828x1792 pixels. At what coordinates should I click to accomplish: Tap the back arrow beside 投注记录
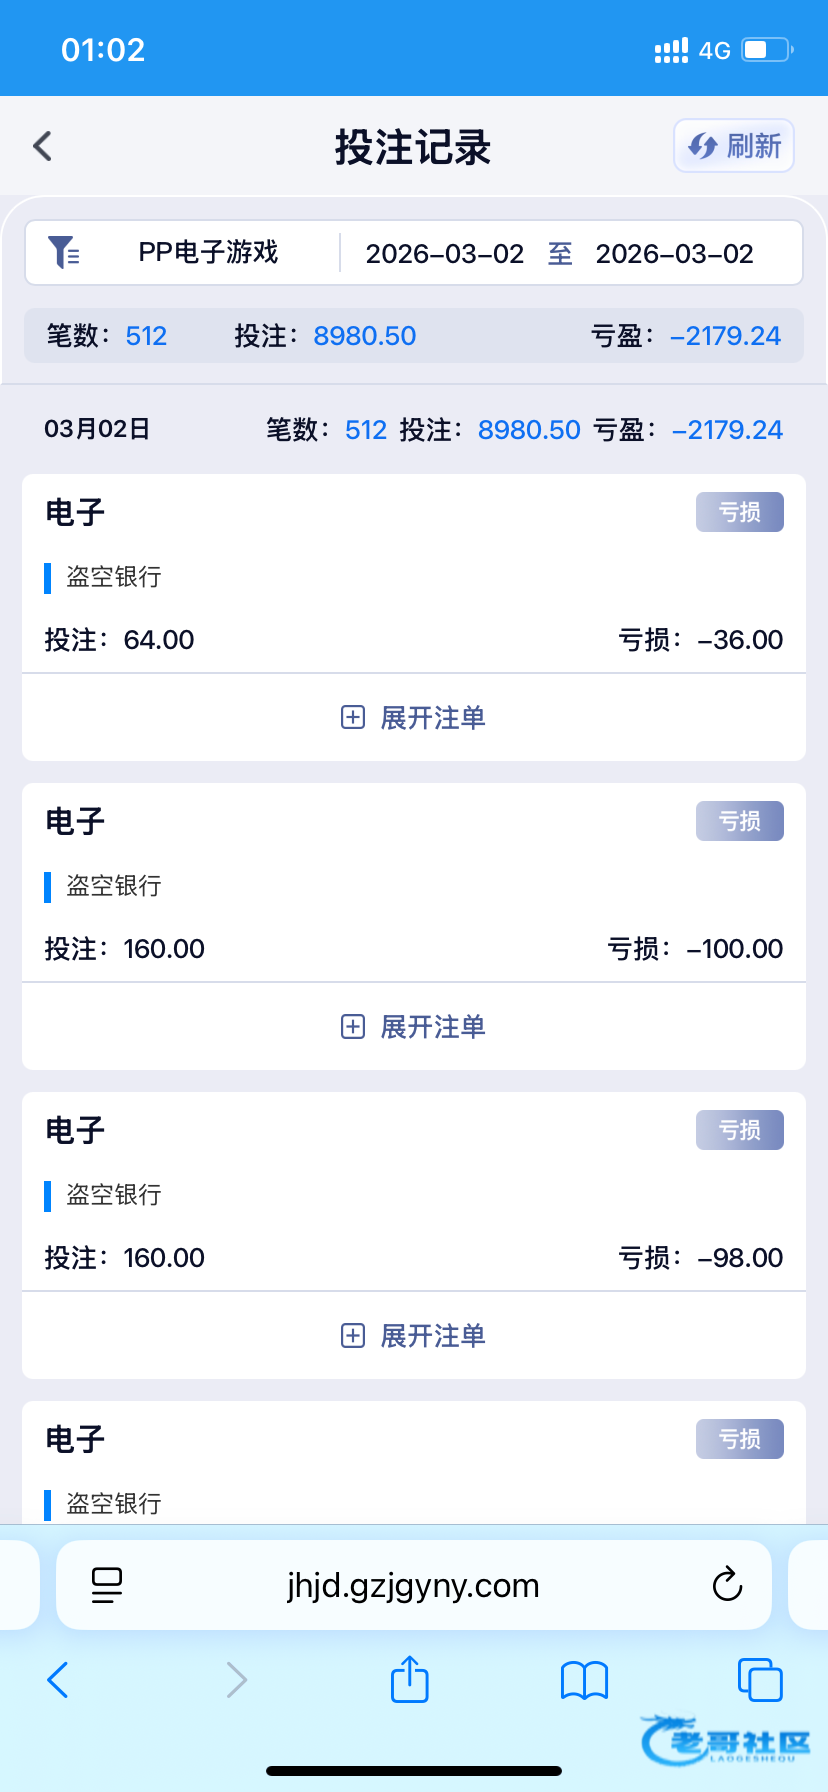tap(42, 146)
